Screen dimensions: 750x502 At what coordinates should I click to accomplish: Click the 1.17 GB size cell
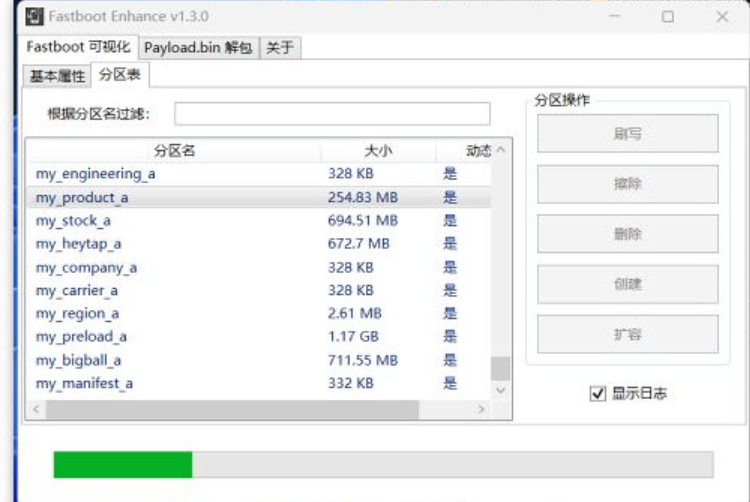[353, 337]
